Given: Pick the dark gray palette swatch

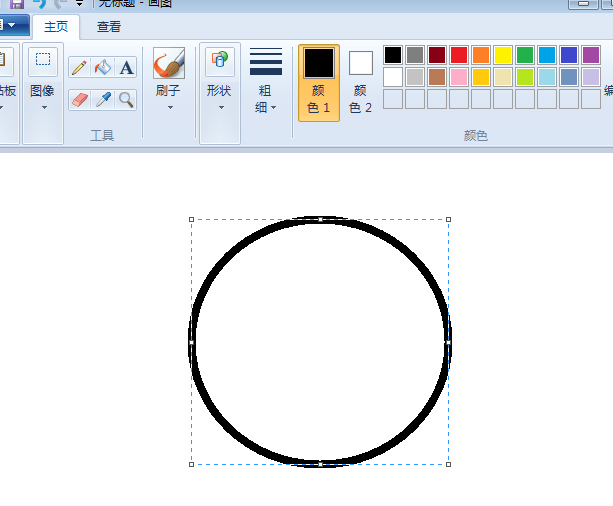Looking at the screenshot, I should point(415,55).
